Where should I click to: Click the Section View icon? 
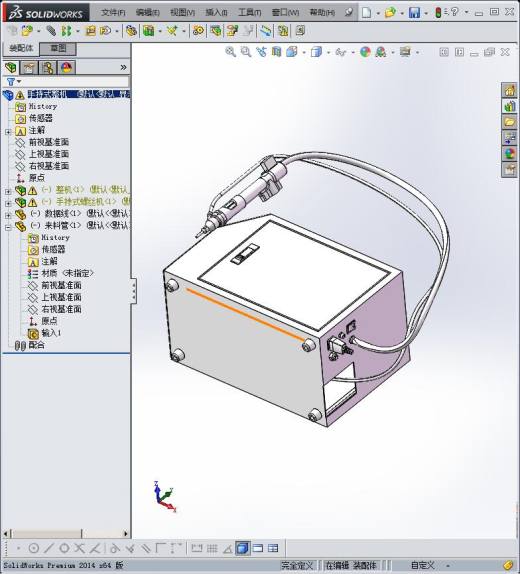click(x=276, y=52)
